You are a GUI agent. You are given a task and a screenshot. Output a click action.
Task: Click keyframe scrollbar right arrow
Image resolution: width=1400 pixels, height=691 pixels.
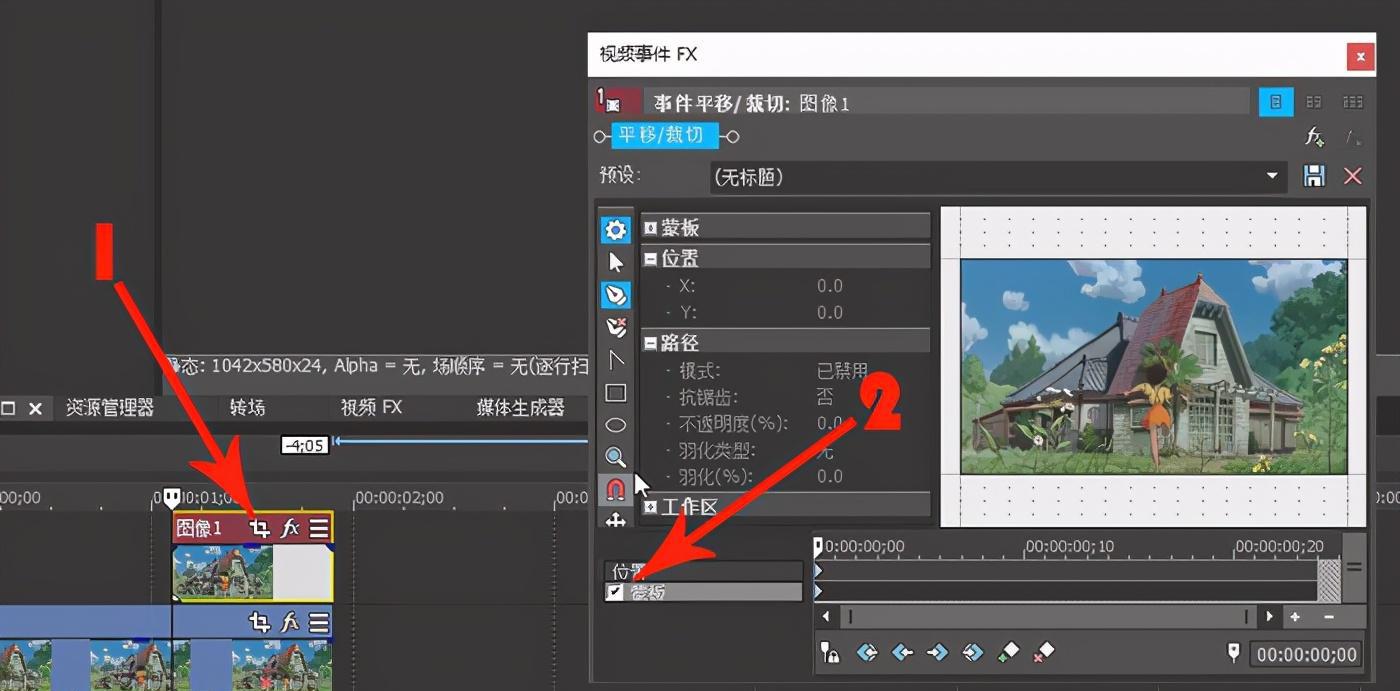pyautogui.click(x=1270, y=617)
